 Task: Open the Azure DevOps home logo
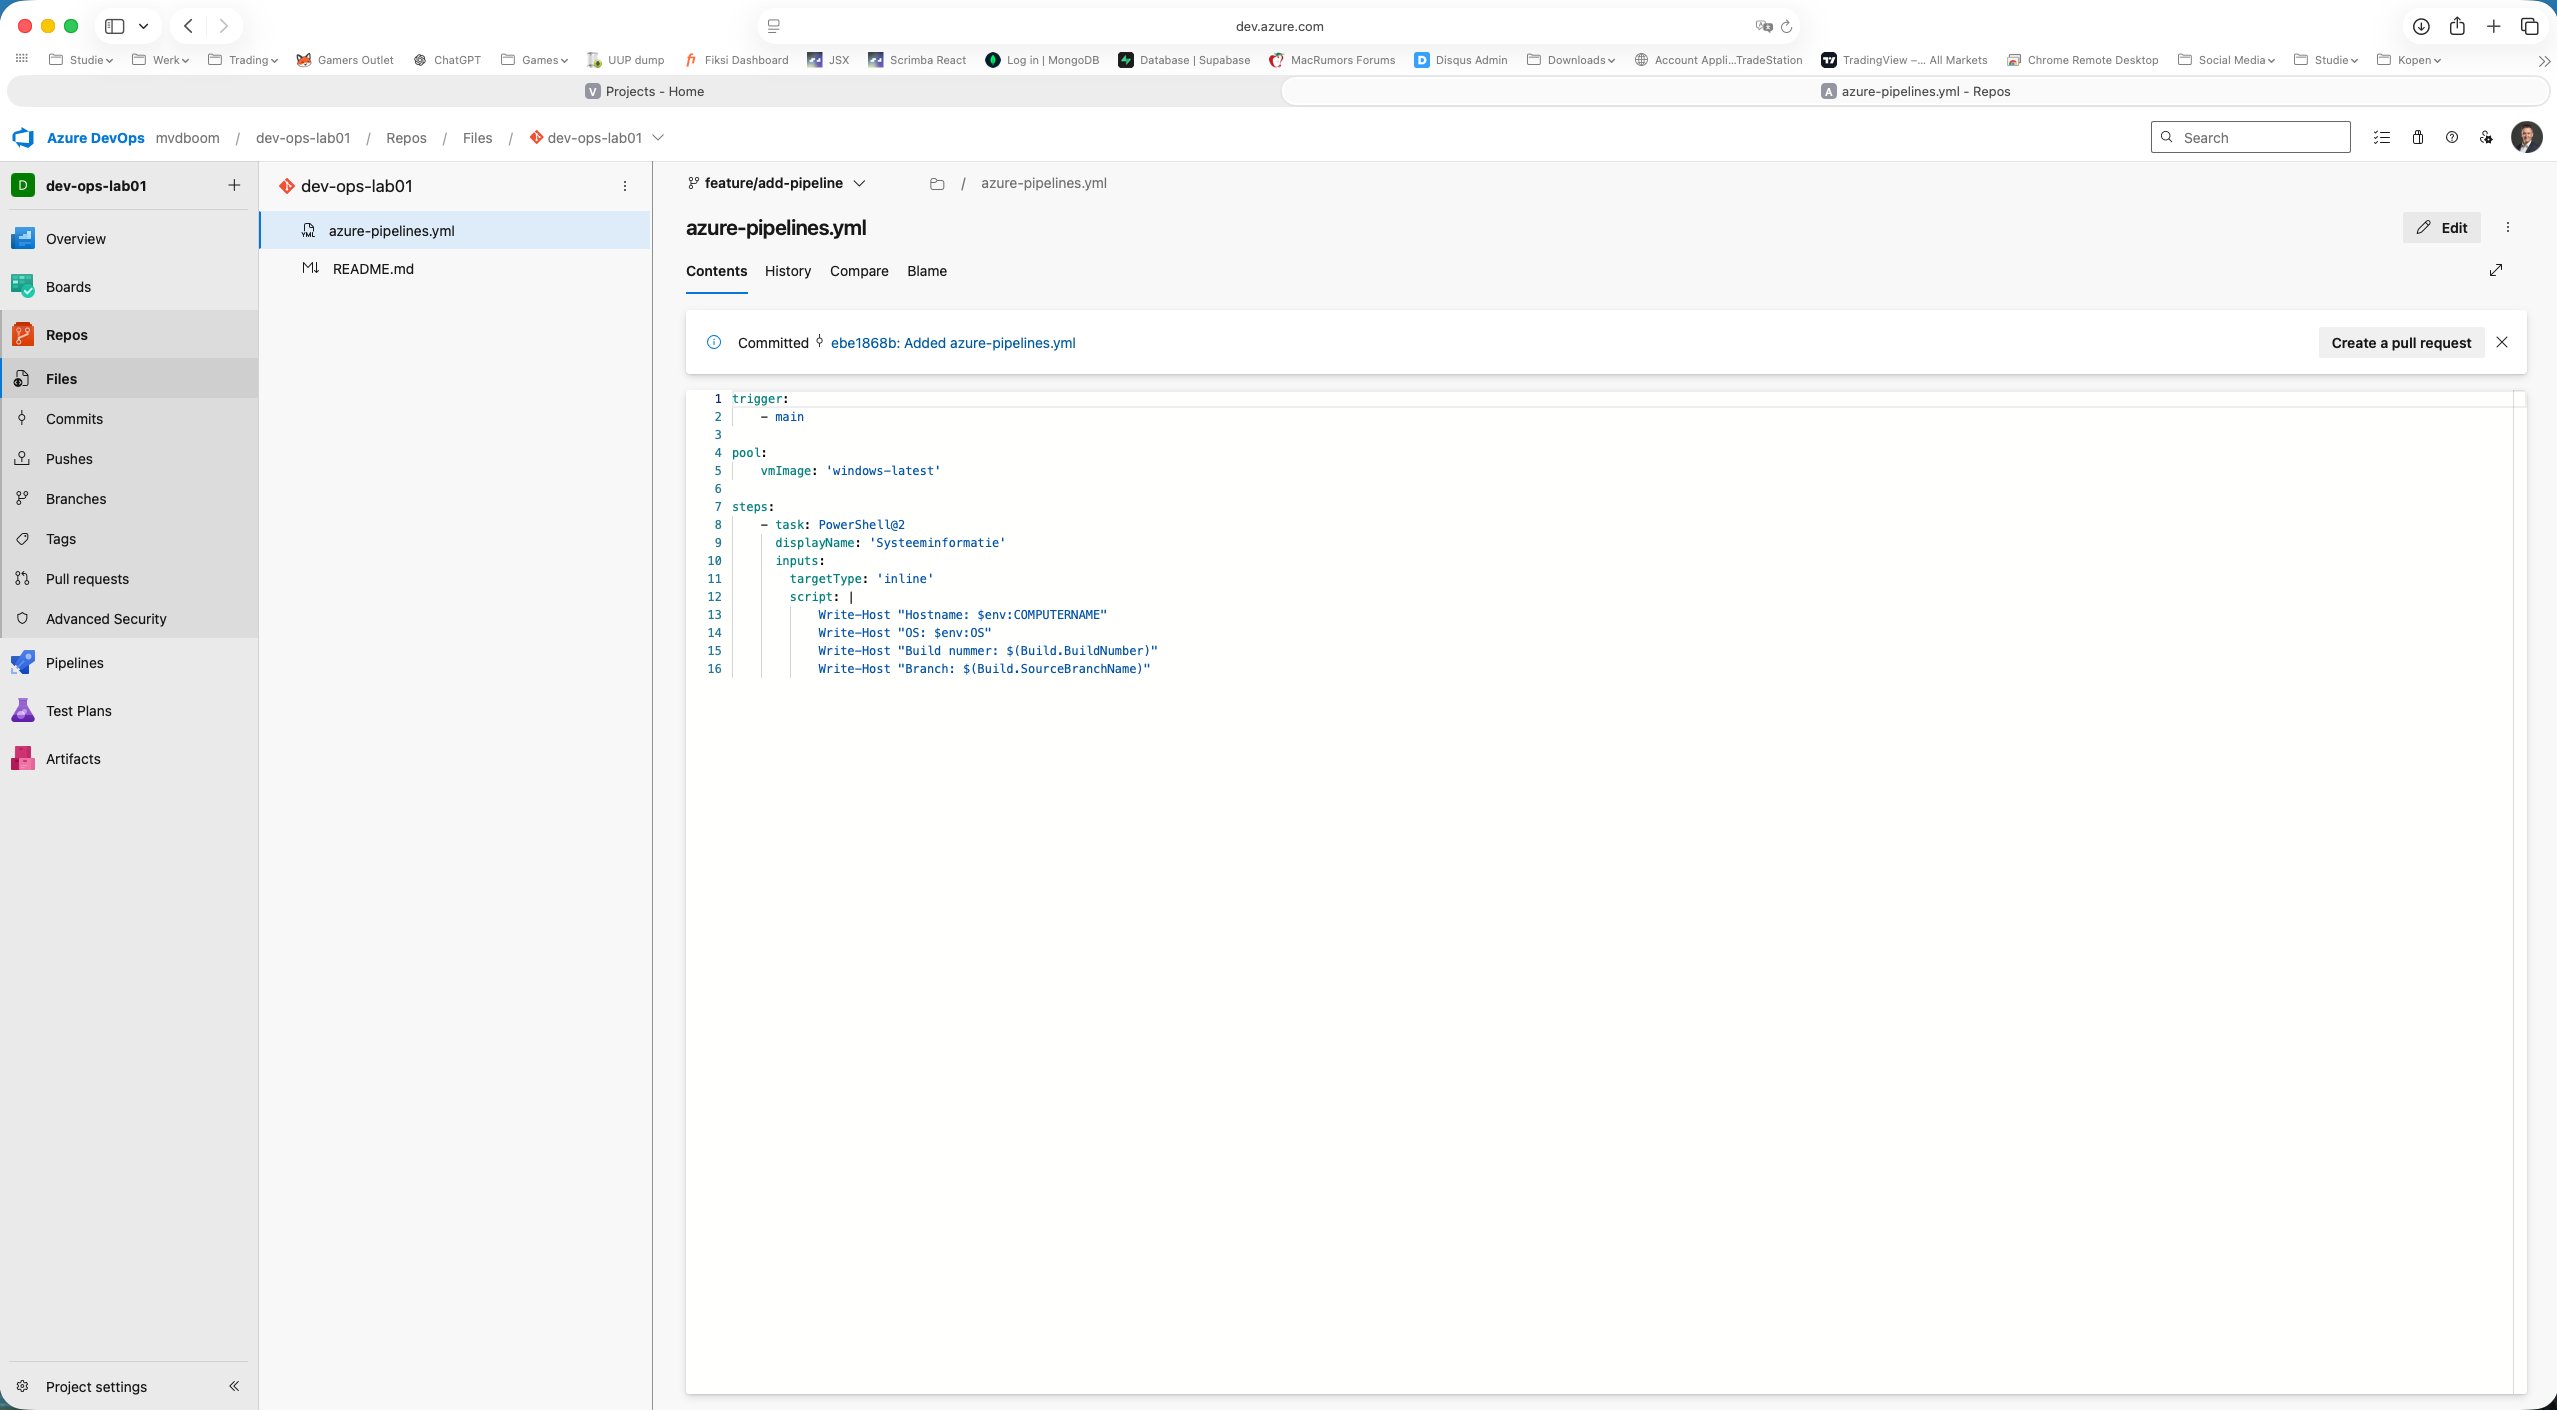click(x=24, y=137)
